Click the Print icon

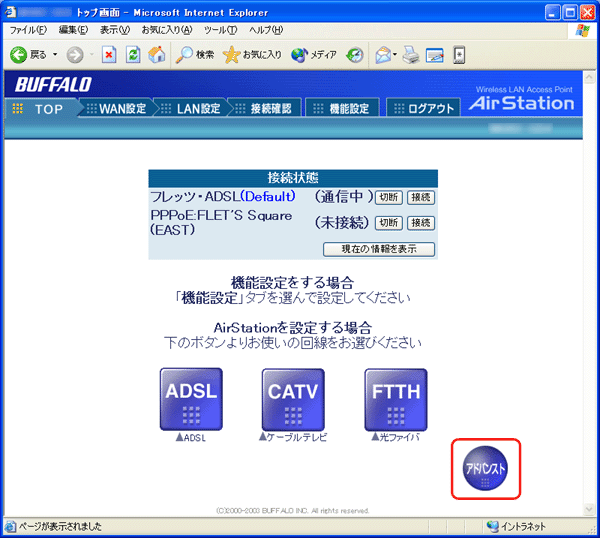click(411, 55)
